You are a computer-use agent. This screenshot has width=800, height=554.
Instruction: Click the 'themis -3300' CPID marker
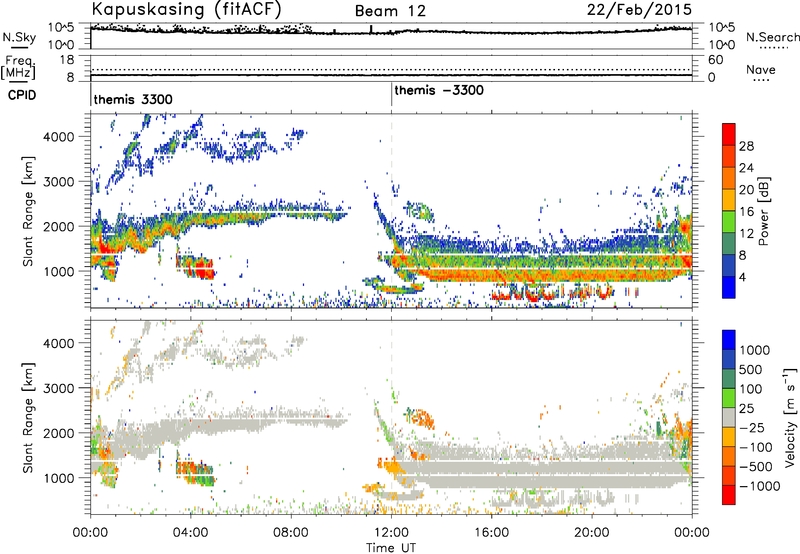tap(439, 90)
